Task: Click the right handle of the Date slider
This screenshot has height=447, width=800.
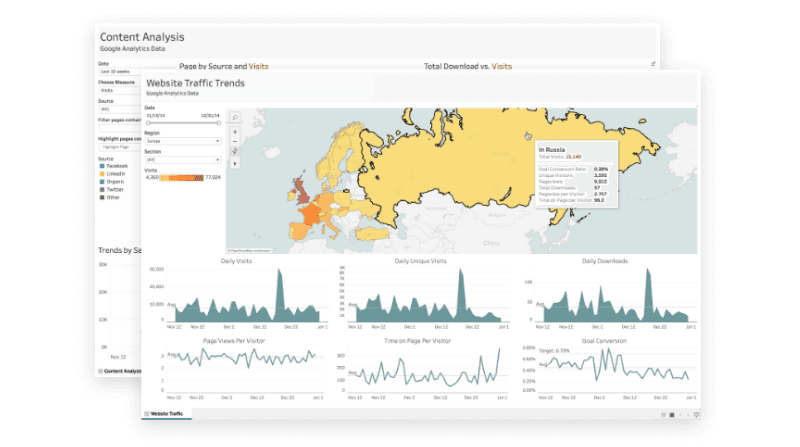Action: (x=220, y=123)
